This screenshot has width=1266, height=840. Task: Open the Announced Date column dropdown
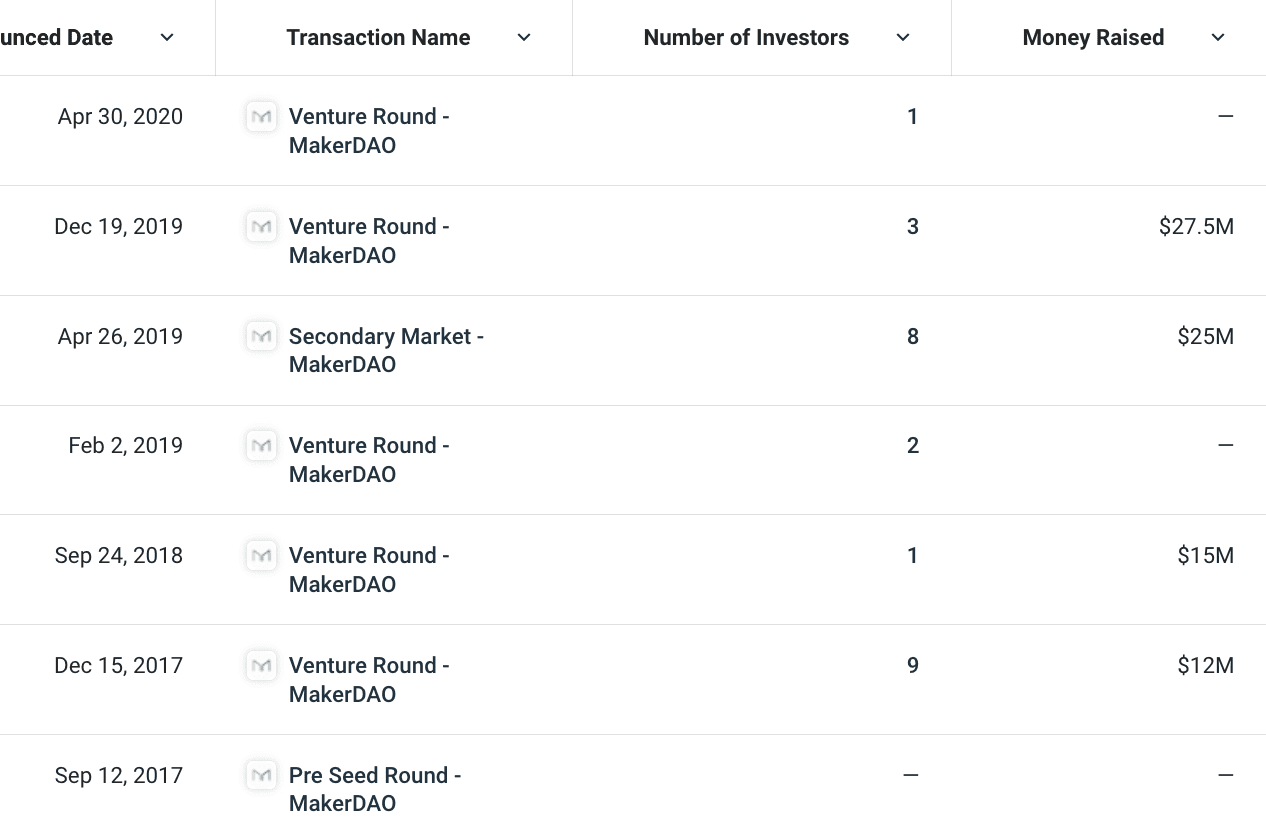point(166,37)
